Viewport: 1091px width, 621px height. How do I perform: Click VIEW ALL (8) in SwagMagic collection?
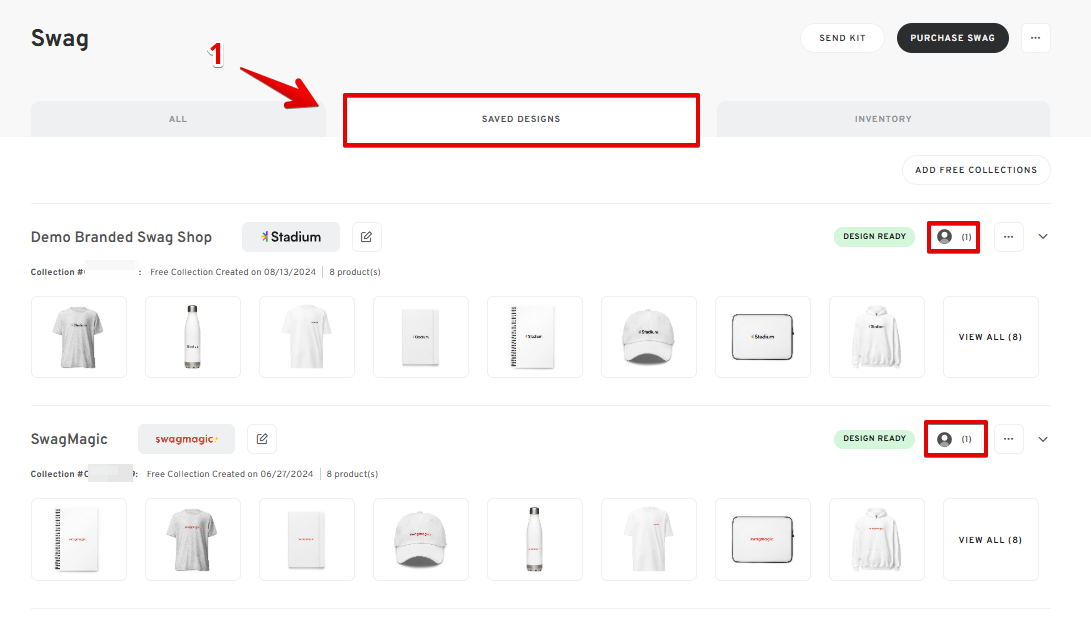991,540
